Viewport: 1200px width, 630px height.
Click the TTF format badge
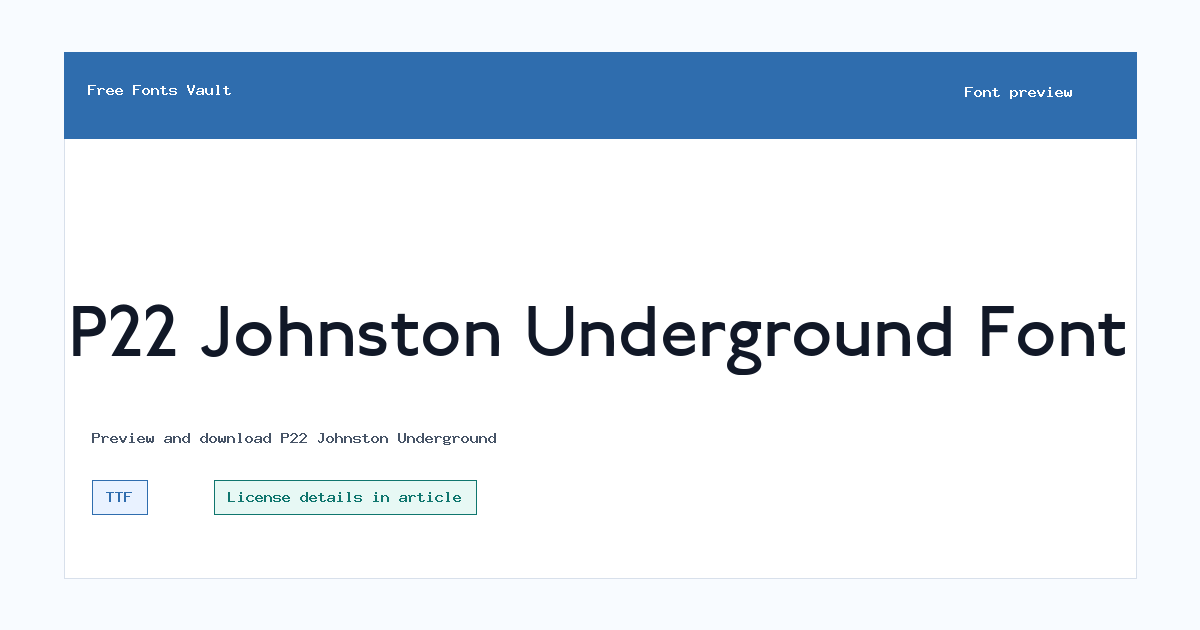tap(120, 498)
